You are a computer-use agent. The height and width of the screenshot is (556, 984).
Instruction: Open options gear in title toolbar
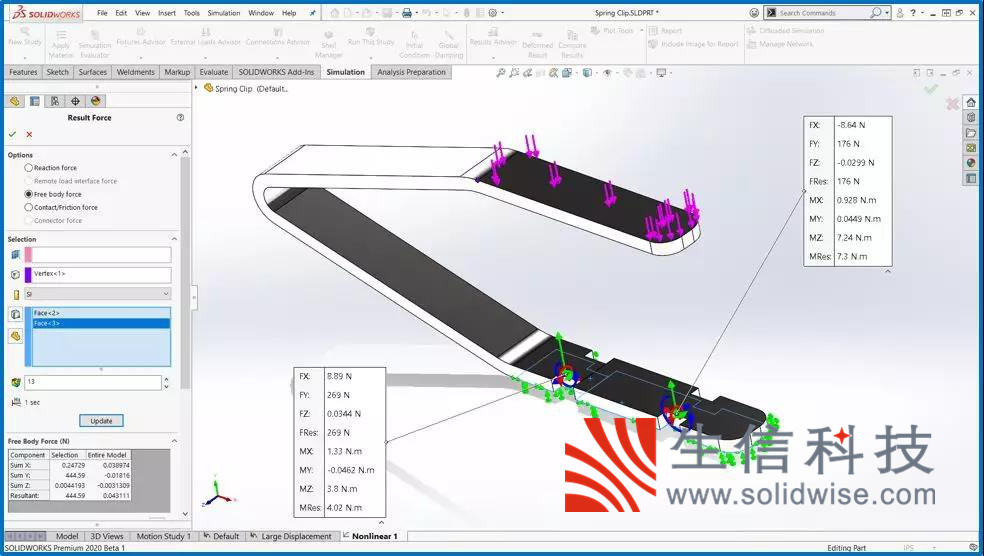pos(493,13)
